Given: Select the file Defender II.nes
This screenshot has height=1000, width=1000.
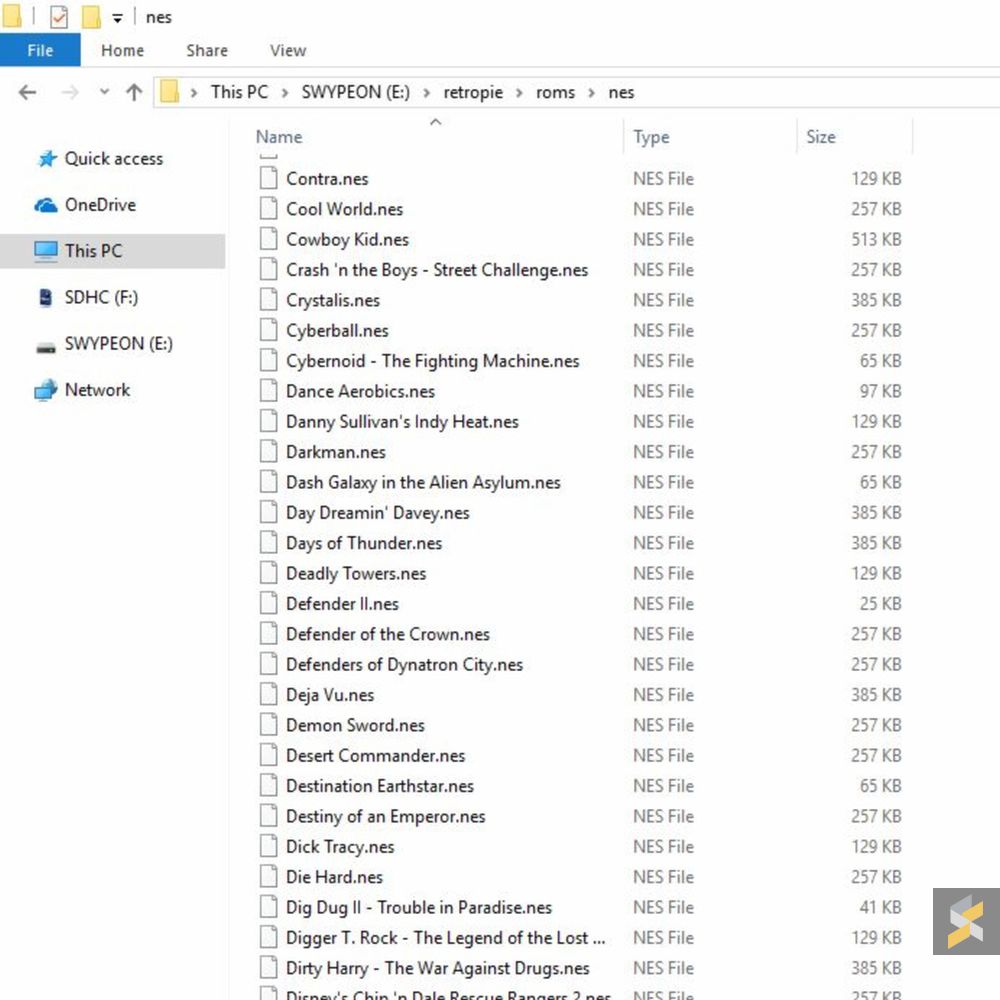Looking at the screenshot, I should [342, 603].
